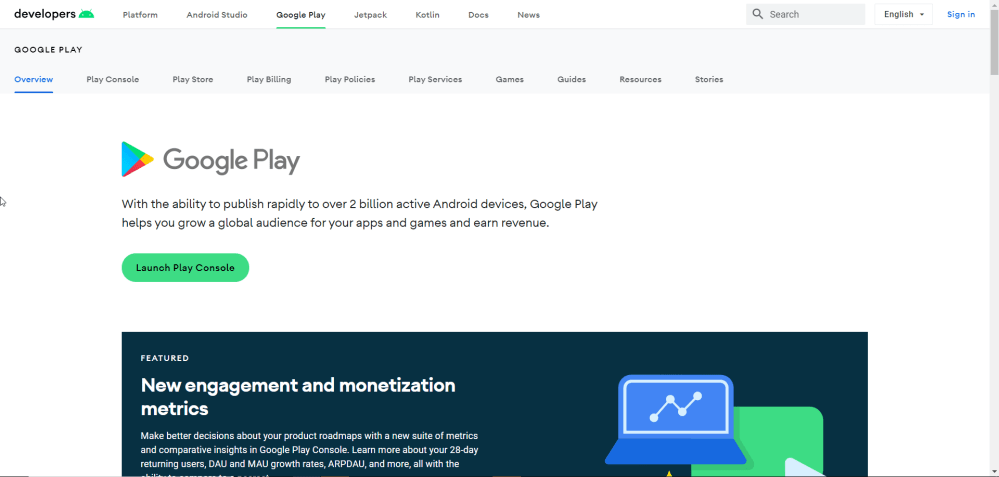This screenshot has height=477, width=999.
Task: Switch to the Play Store tab
Action: click(193, 79)
